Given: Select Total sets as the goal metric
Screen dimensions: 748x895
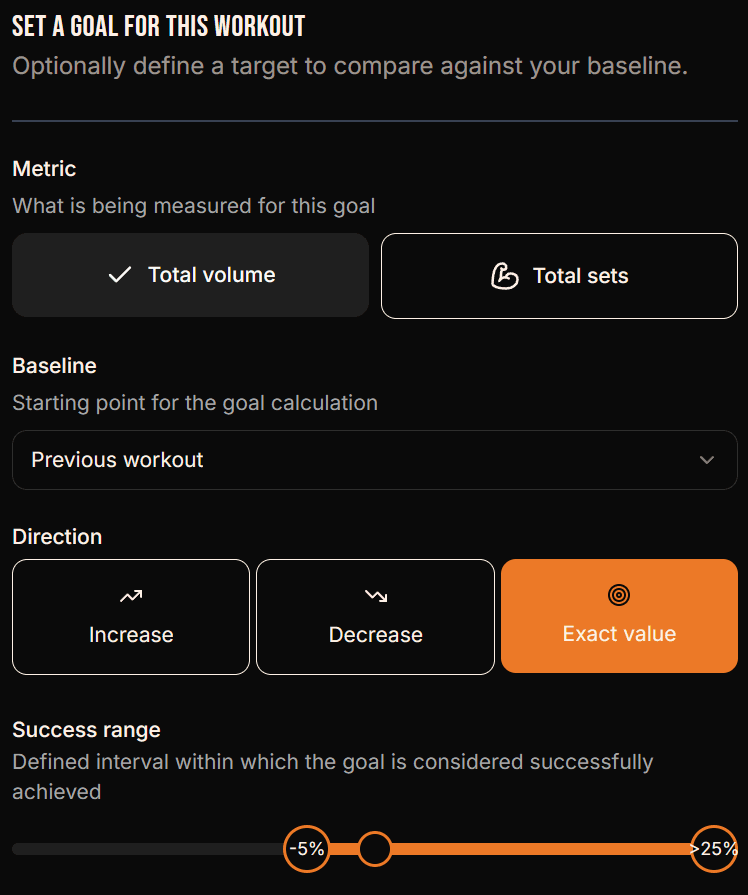Looking at the screenshot, I should pyautogui.click(x=559, y=275).
